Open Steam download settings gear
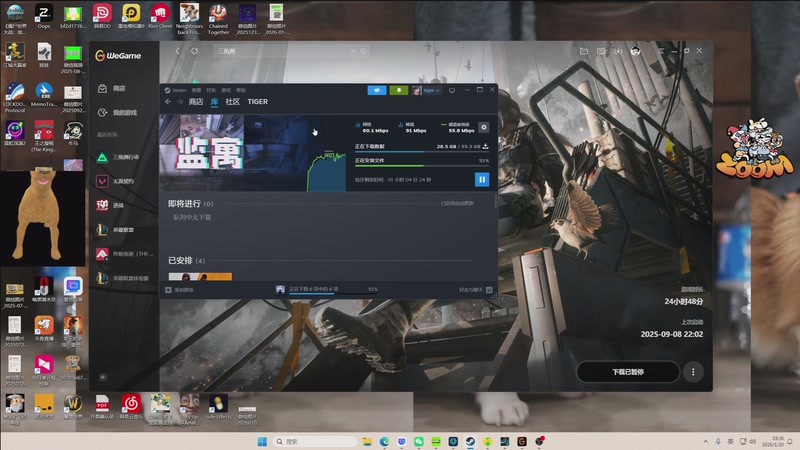This screenshot has height=450, width=800. click(x=484, y=127)
